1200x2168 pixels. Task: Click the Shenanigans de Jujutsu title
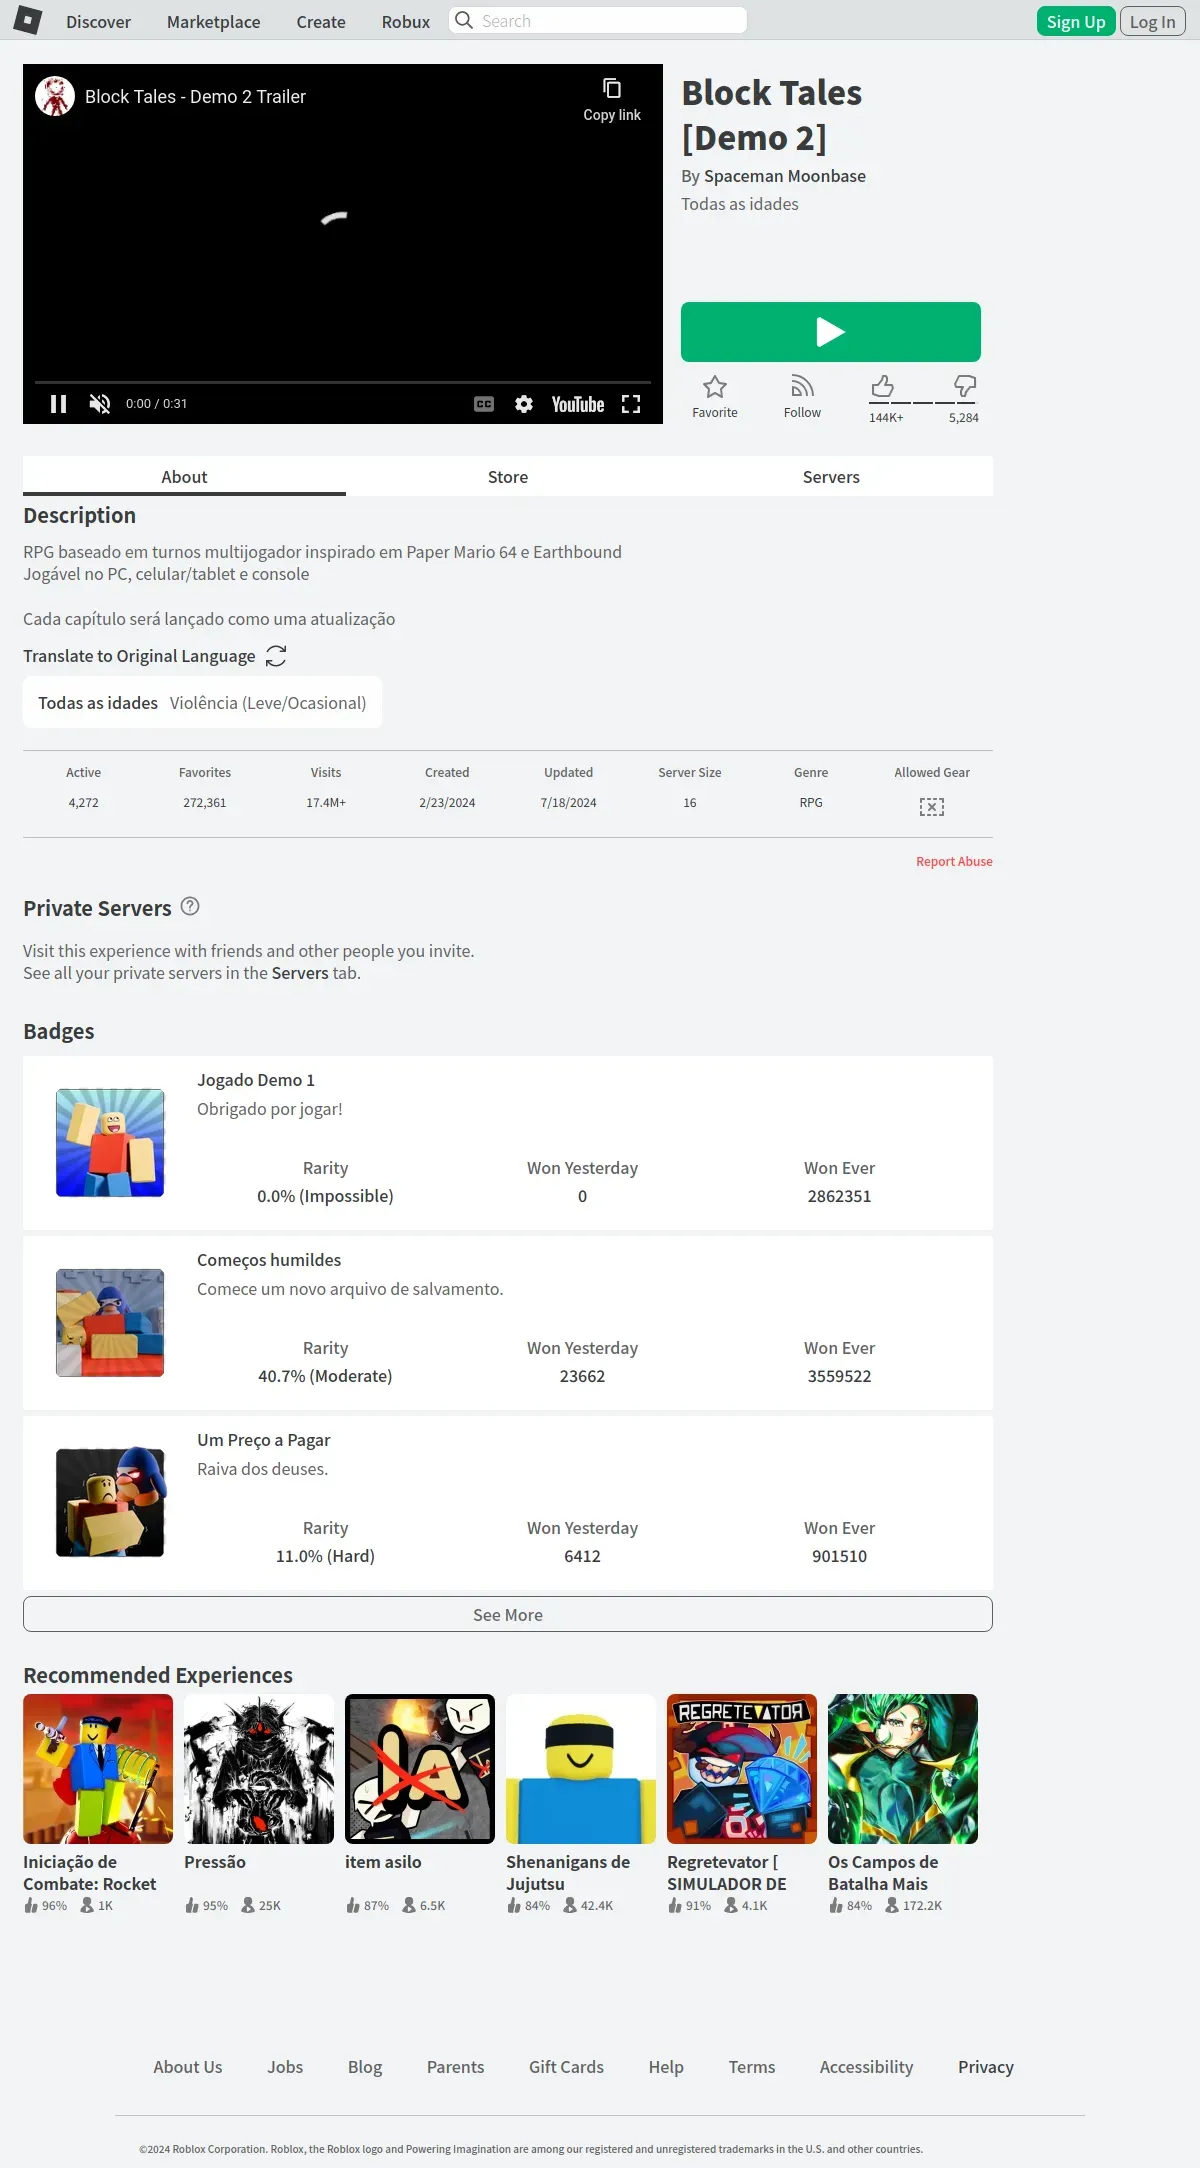point(568,1873)
